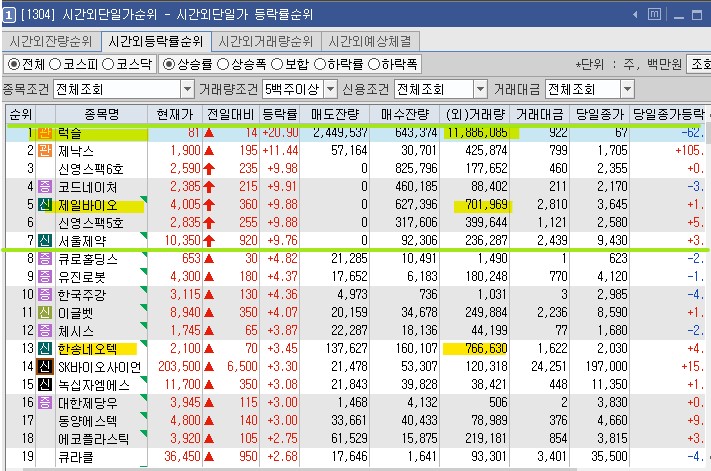Click the light green 신 badge next to 이글벳
Viewport: 711px width, 471px height.
[x=45, y=312]
